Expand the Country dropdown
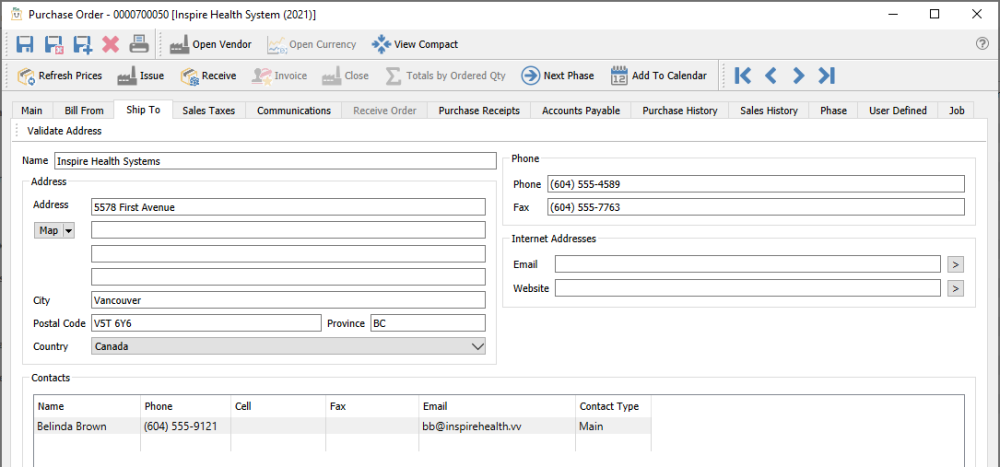Screen dimensions: 1000x467 click(476, 347)
